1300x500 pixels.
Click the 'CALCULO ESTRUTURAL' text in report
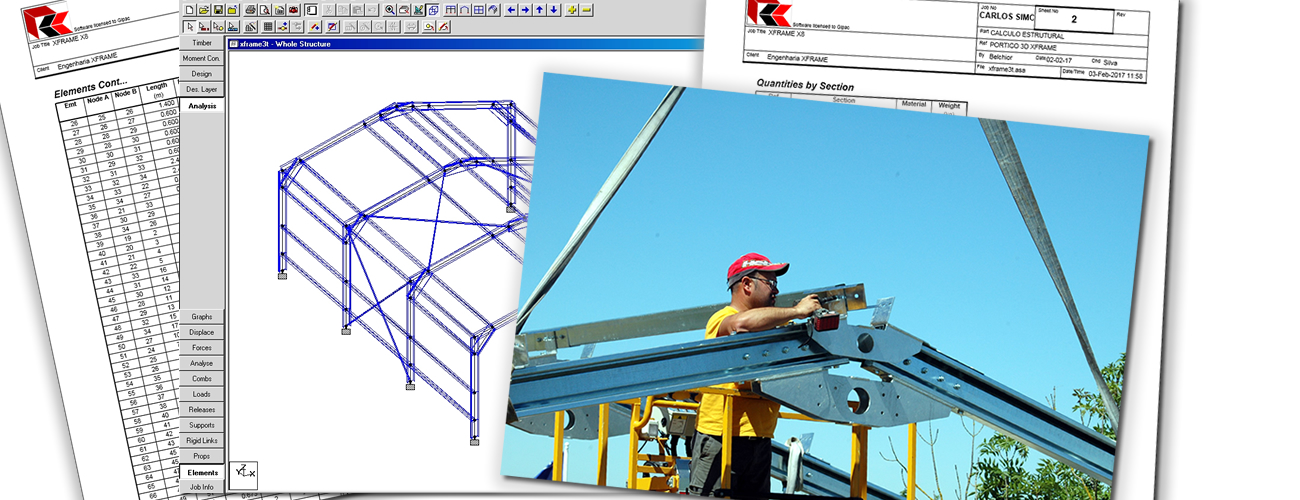(x=1027, y=35)
